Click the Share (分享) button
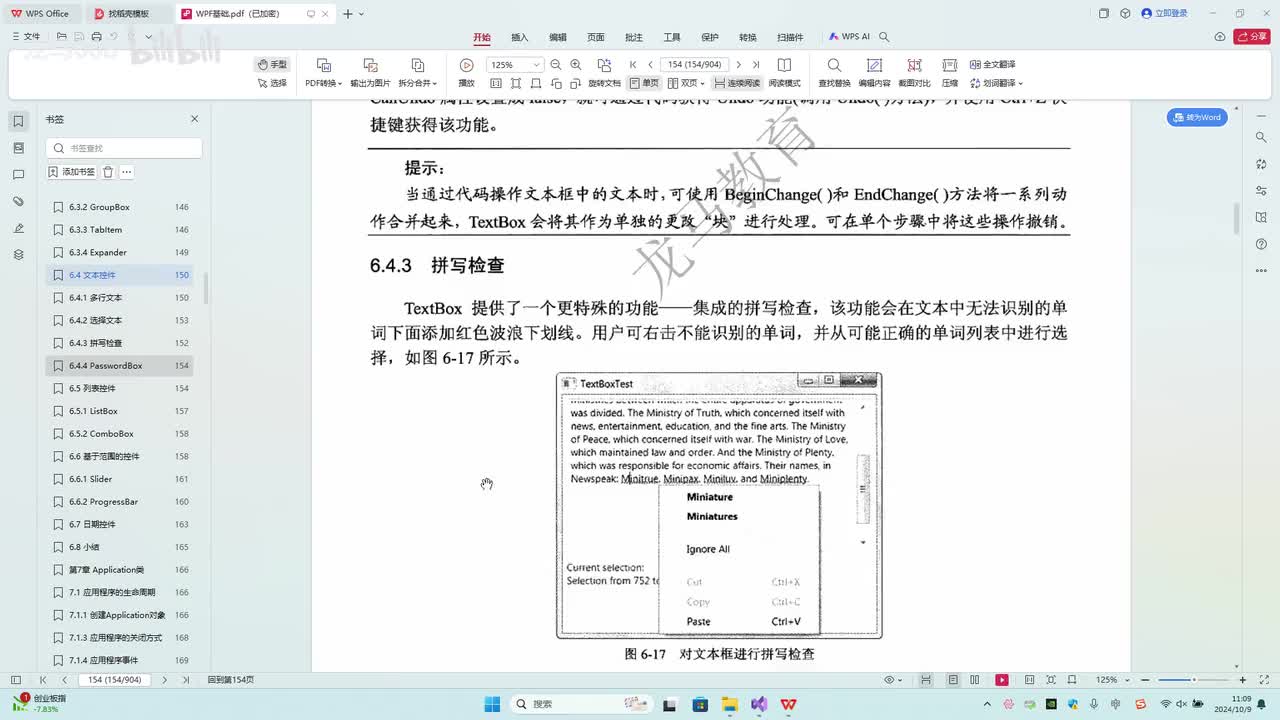1280x720 pixels. pos(1252,37)
